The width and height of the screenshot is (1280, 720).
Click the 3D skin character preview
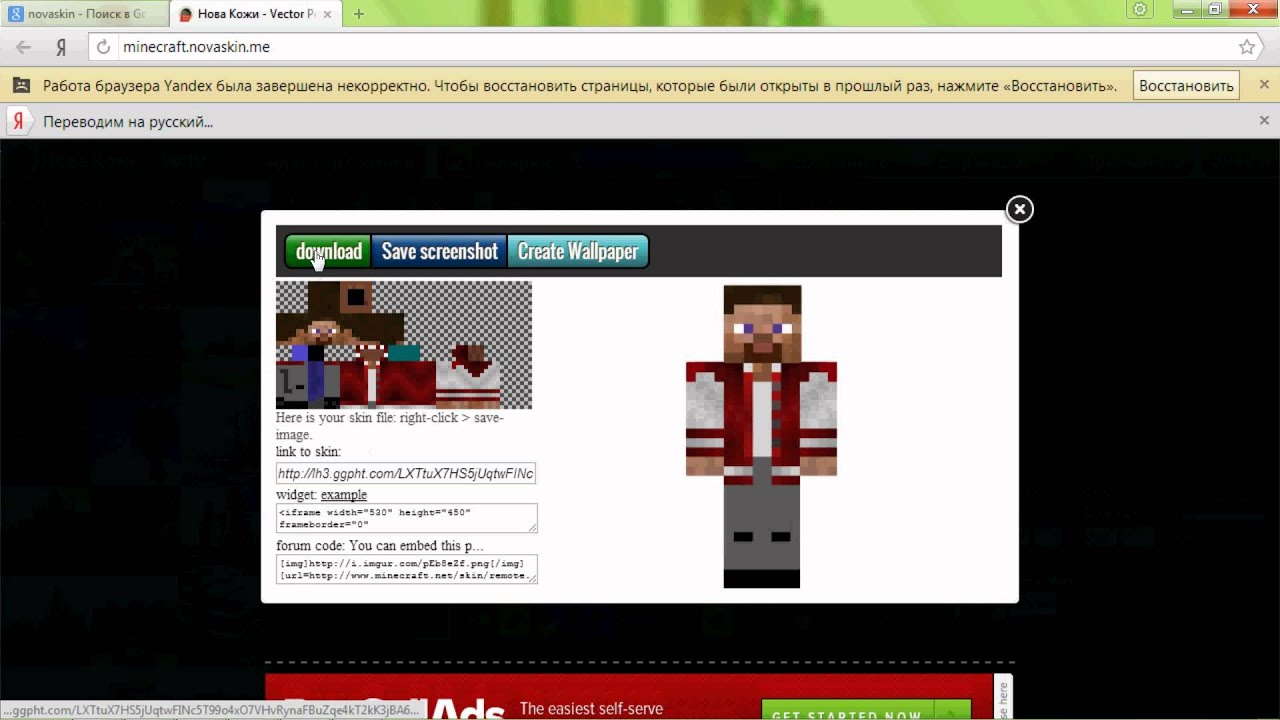coord(761,436)
